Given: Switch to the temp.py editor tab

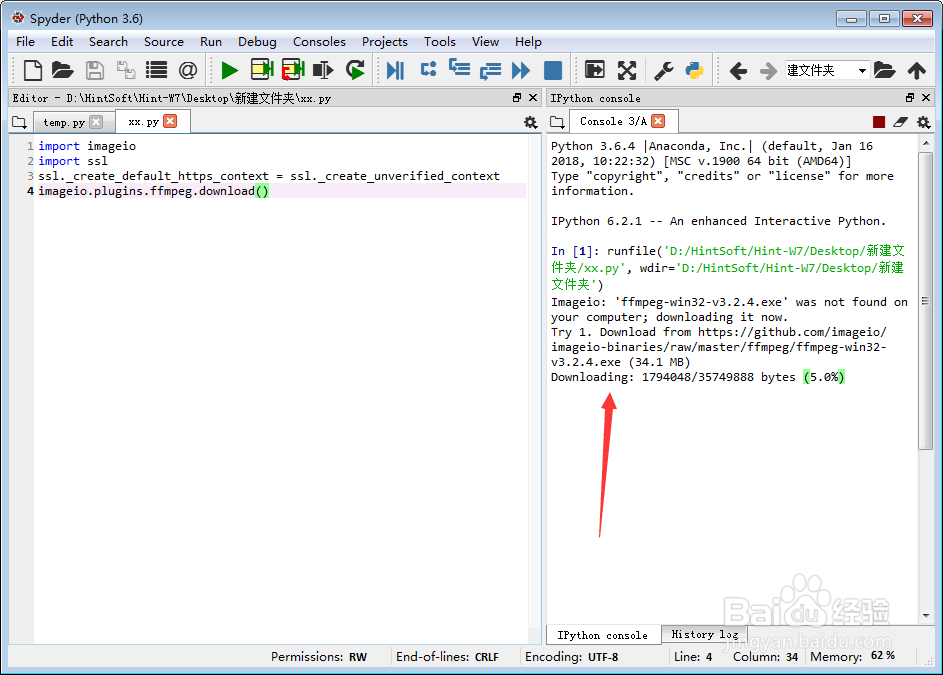Looking at the screenshot, I should [64, 122].
